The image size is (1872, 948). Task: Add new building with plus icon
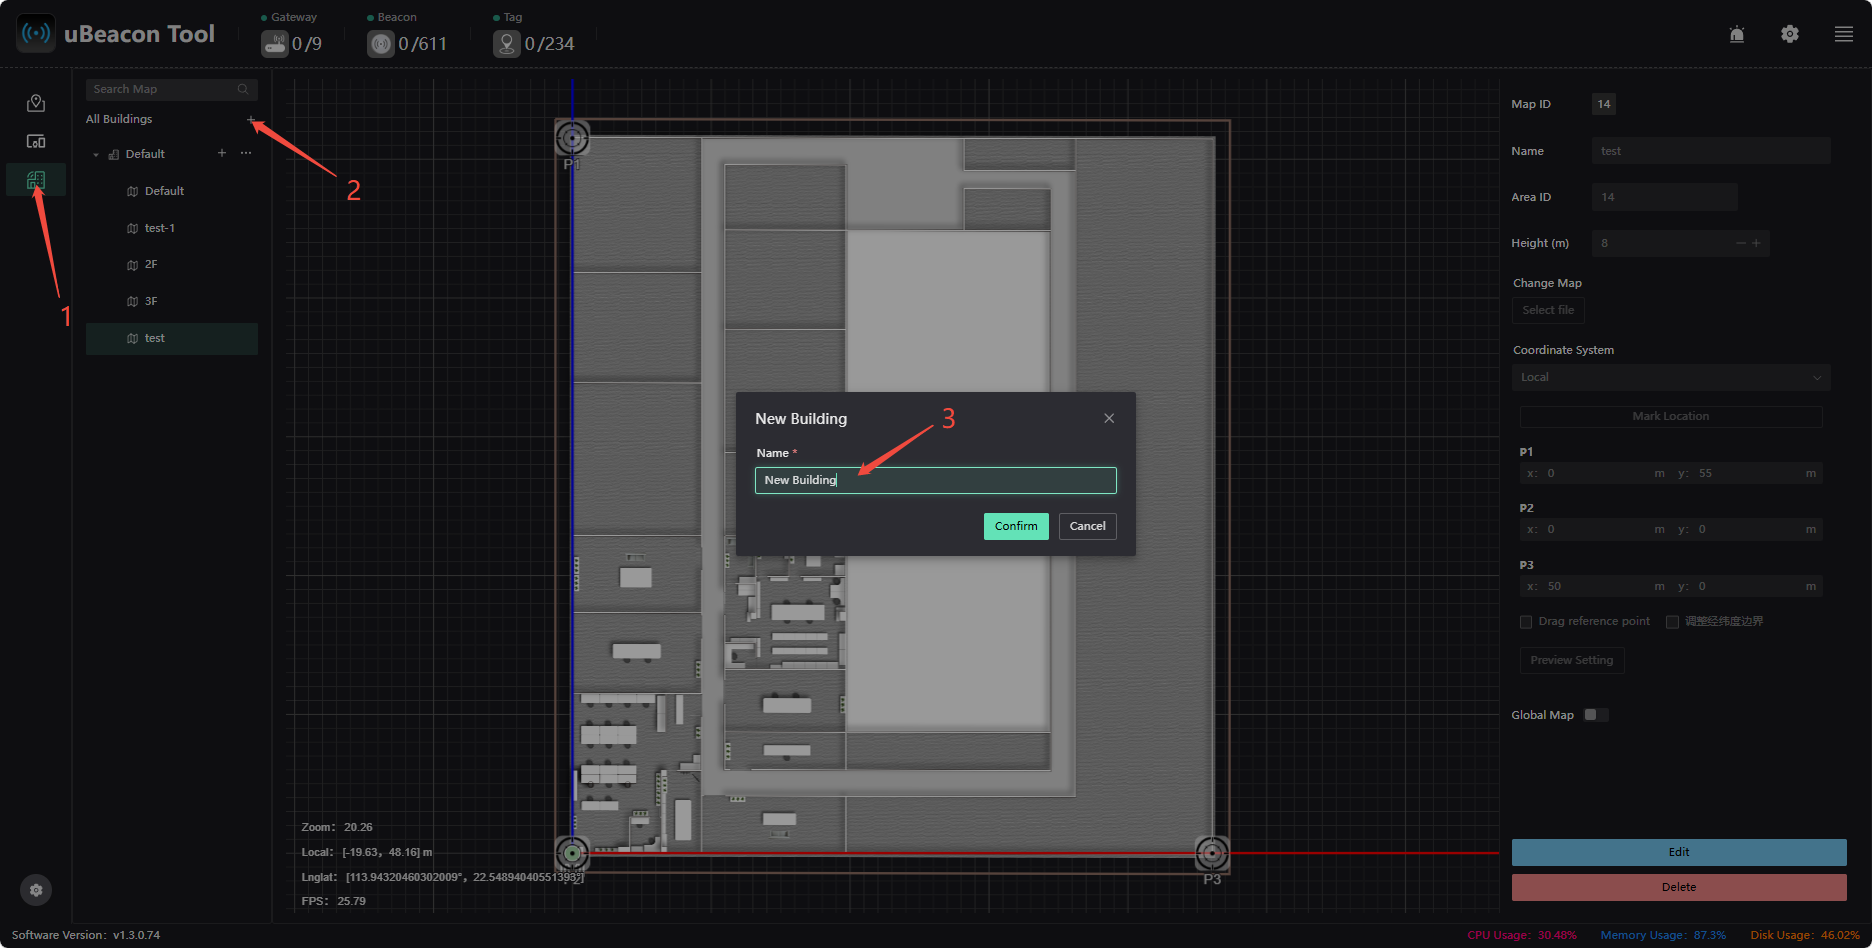[x=251, y=120]
